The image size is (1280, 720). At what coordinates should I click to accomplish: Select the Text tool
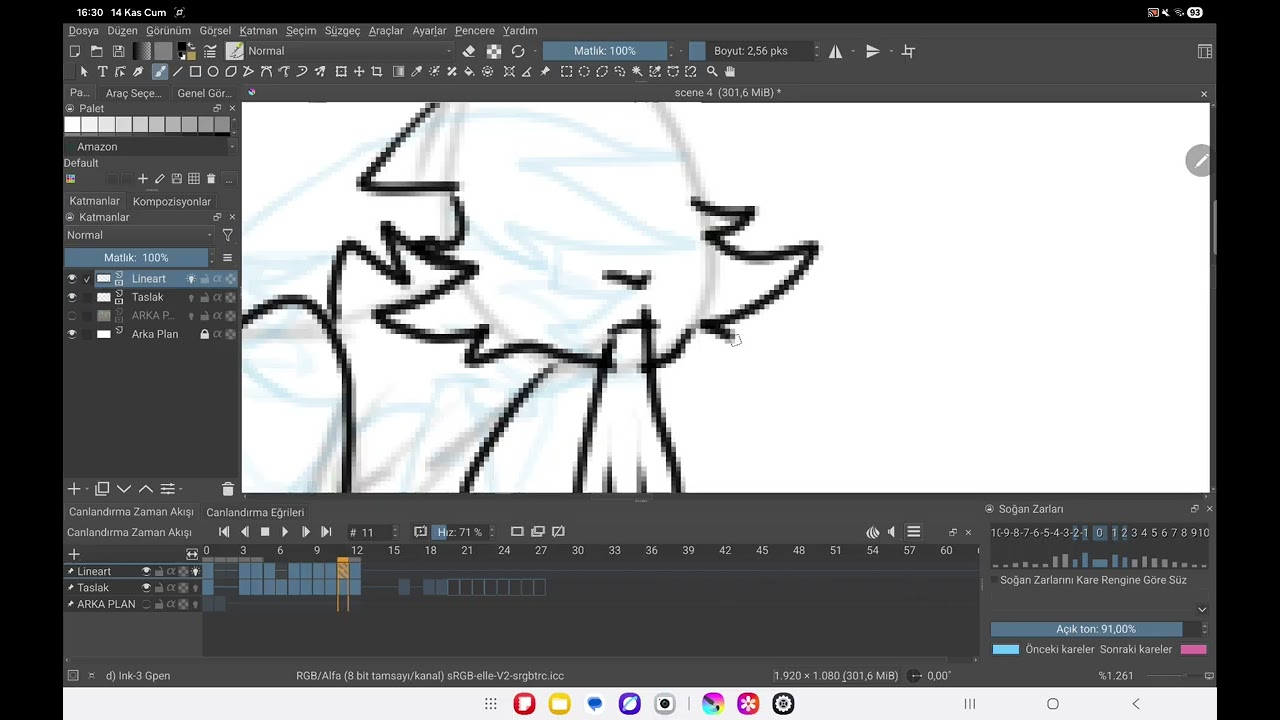click(x=102, y=72)
